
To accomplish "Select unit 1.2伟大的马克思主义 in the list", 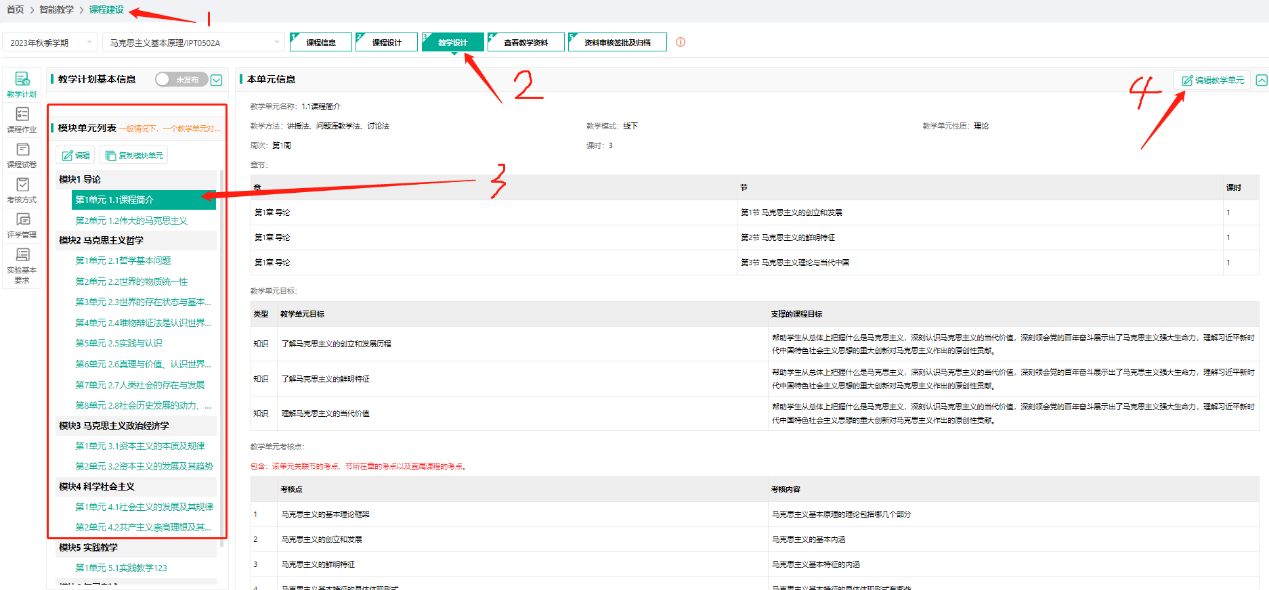I will click(131, 220).
